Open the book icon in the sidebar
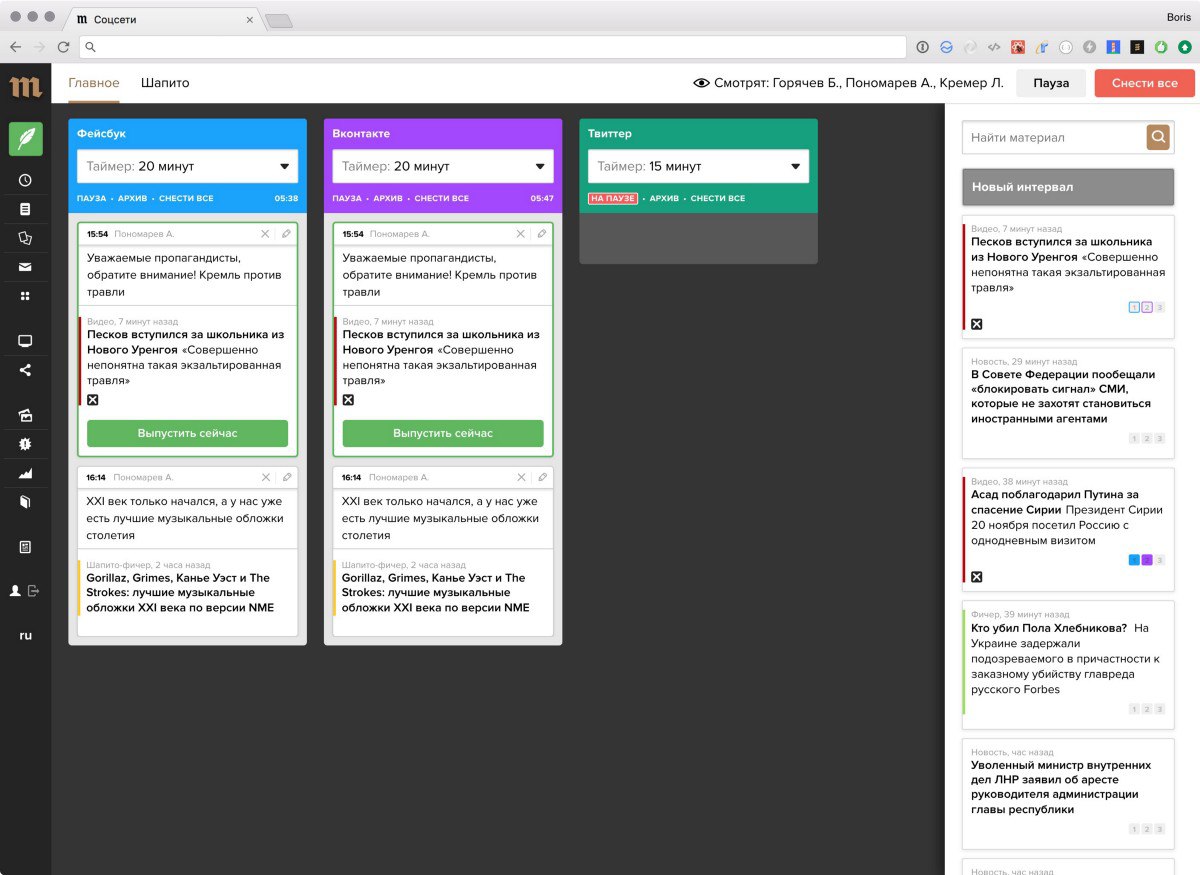The height and width of the screenshot is (875, 1200). pos(25,502)
